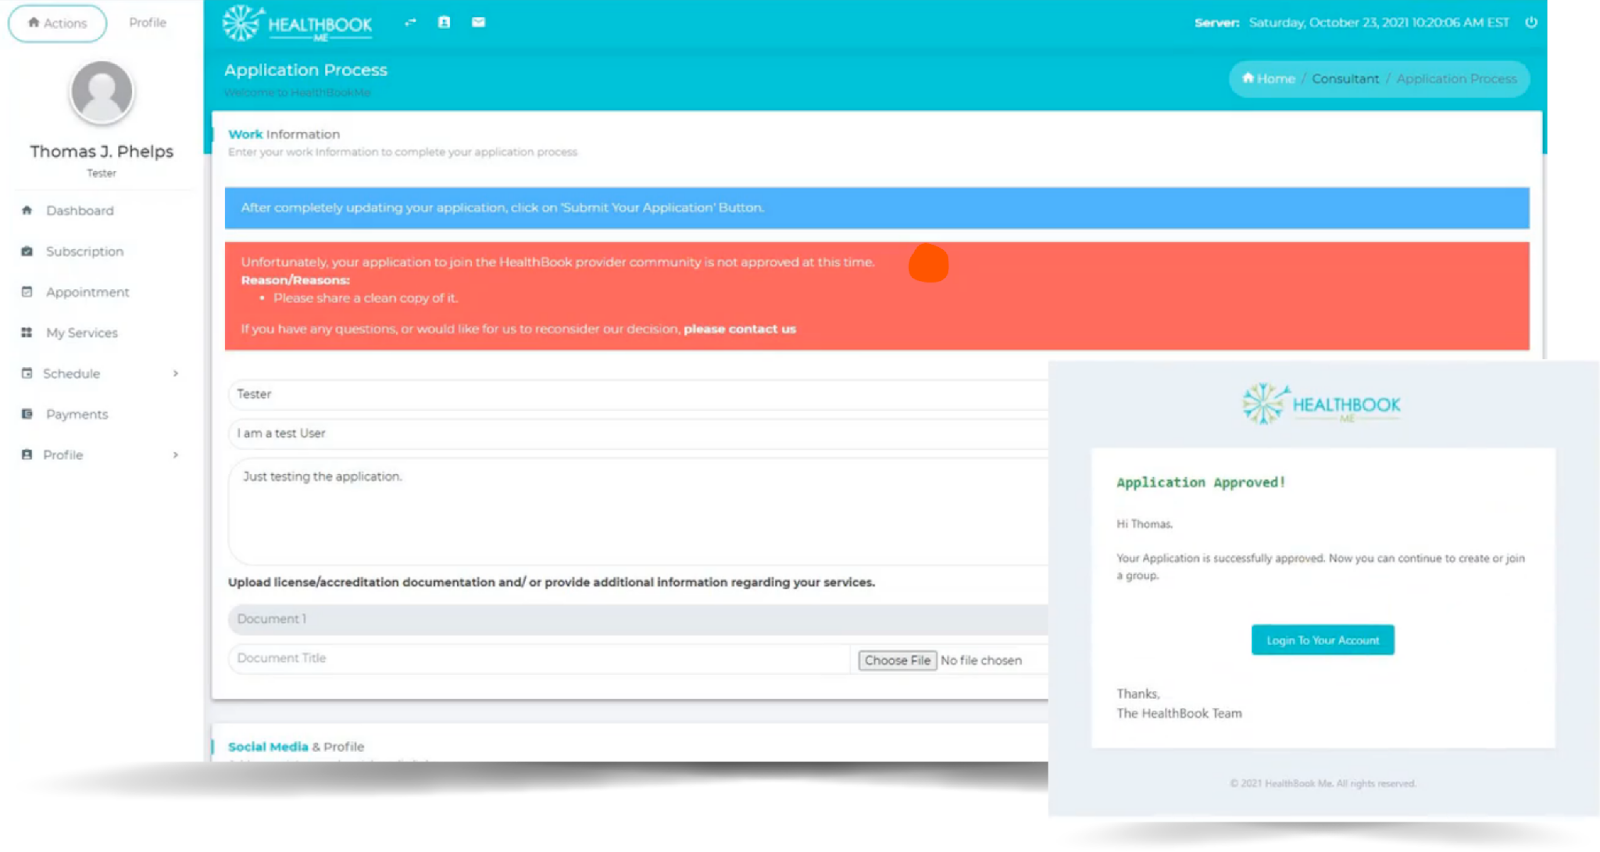
Task: Open the Dashboard sidebar home icon
Action: (27, 211)
